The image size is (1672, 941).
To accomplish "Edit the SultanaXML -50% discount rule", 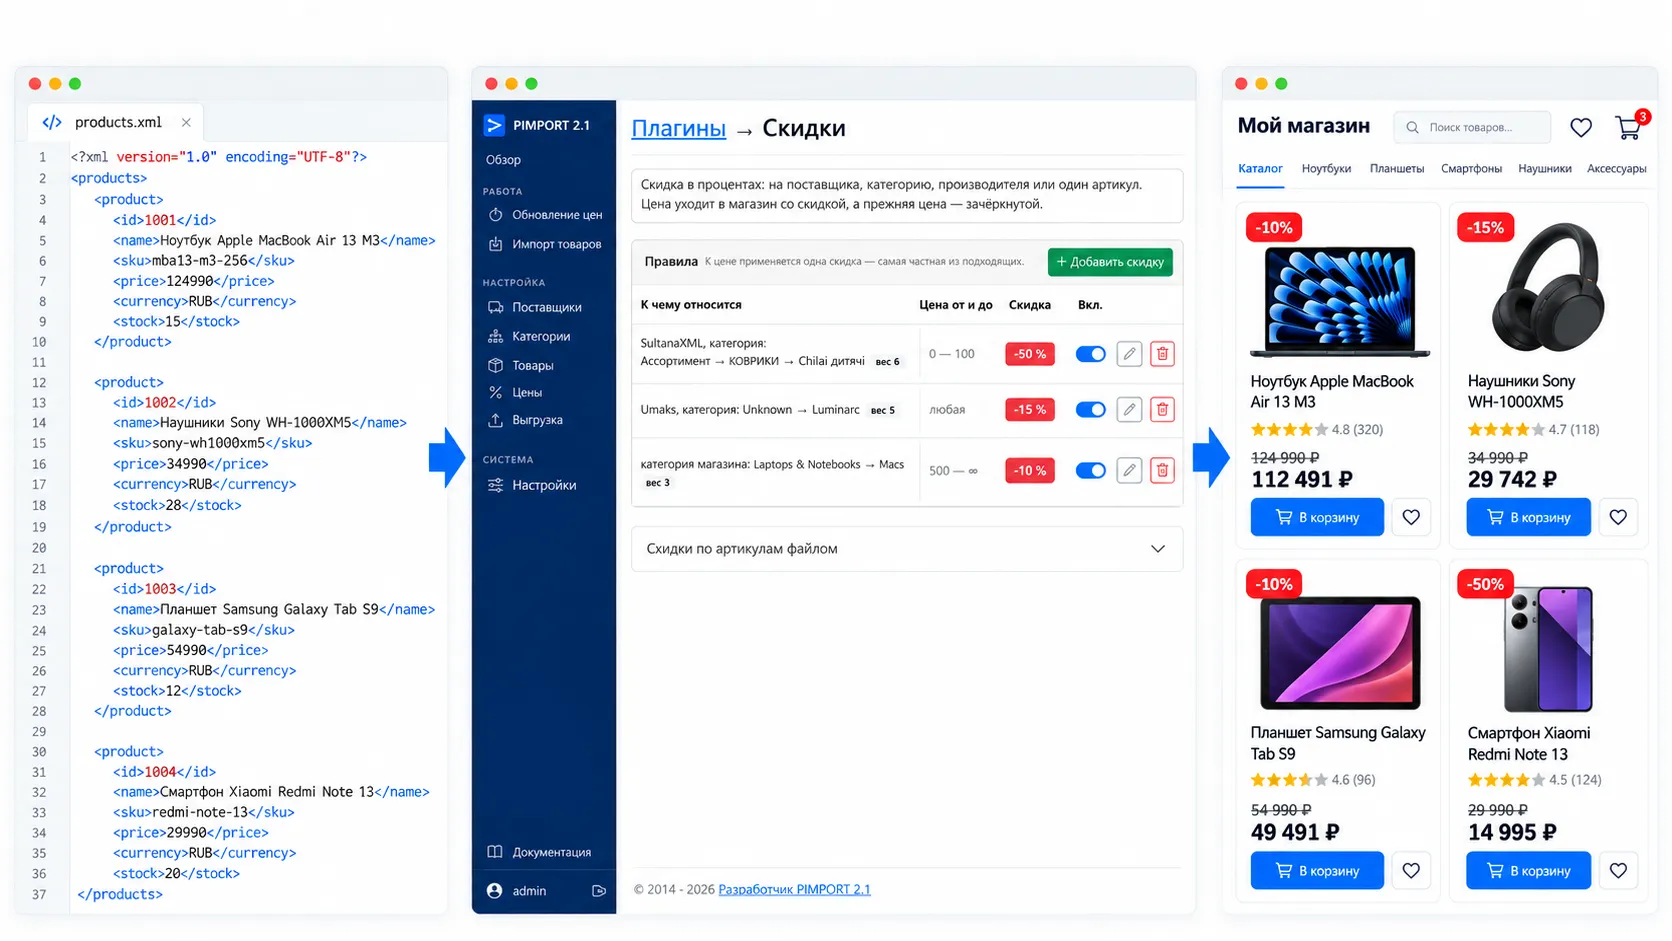I will tap(1129, 354).
